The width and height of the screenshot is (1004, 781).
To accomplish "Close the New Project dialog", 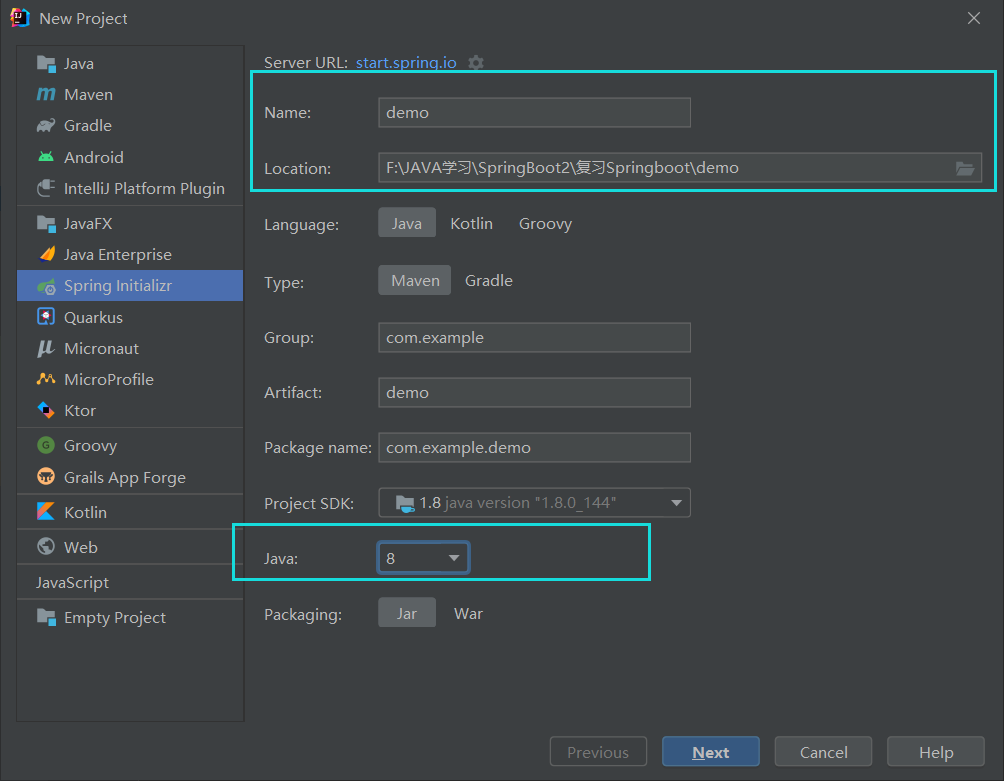I will [974, 18].
